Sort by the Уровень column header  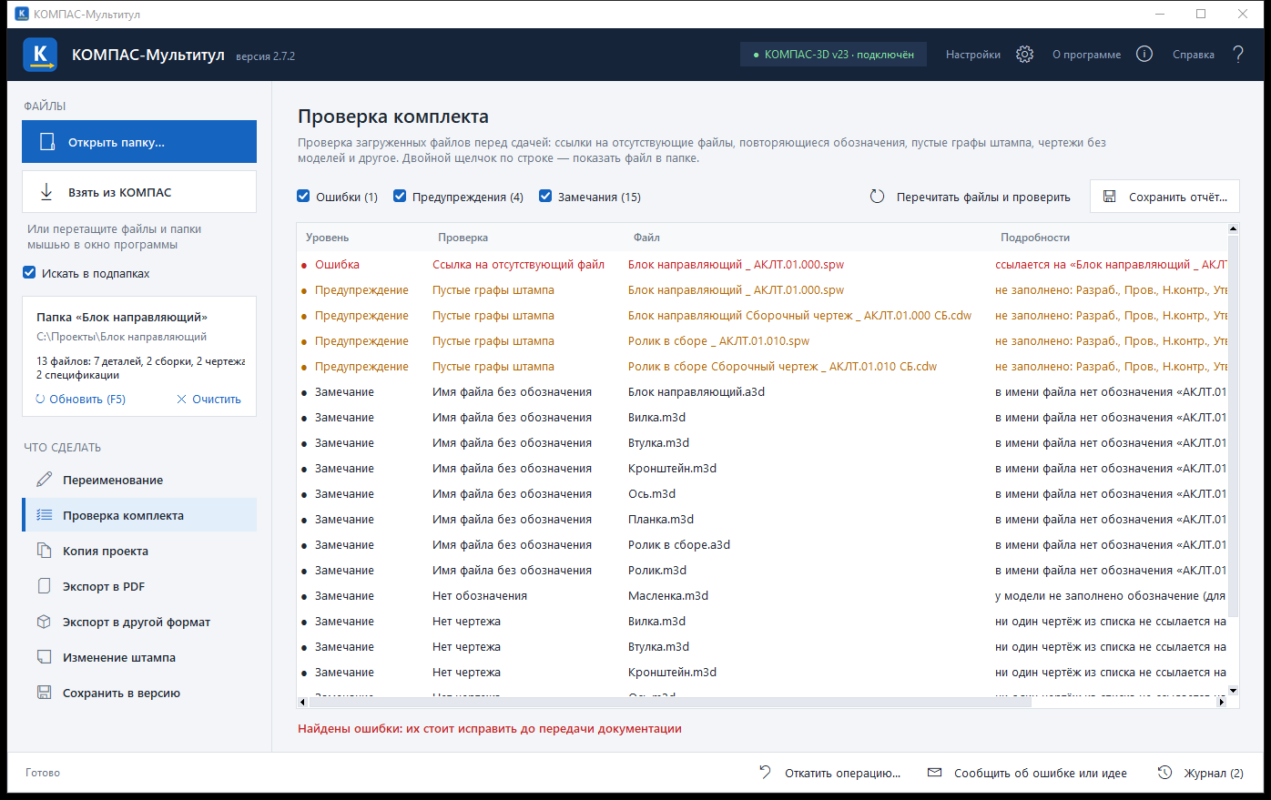point(327,238)
